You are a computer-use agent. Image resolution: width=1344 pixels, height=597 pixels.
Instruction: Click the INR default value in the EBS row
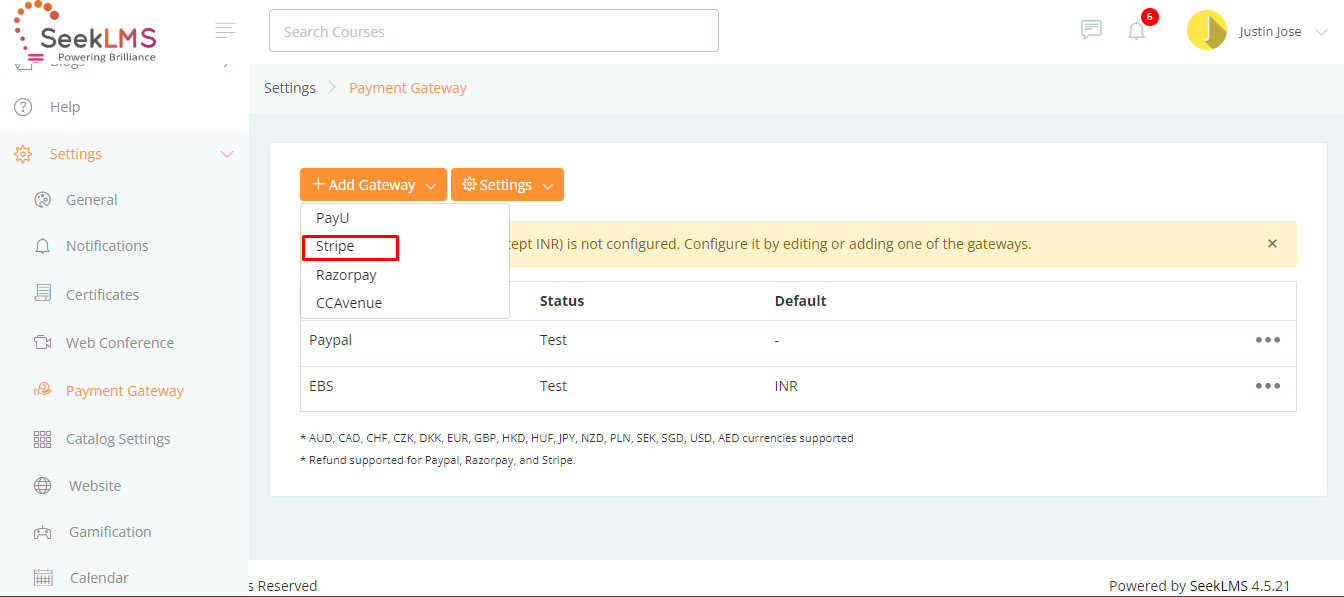(x=786, y=386)
